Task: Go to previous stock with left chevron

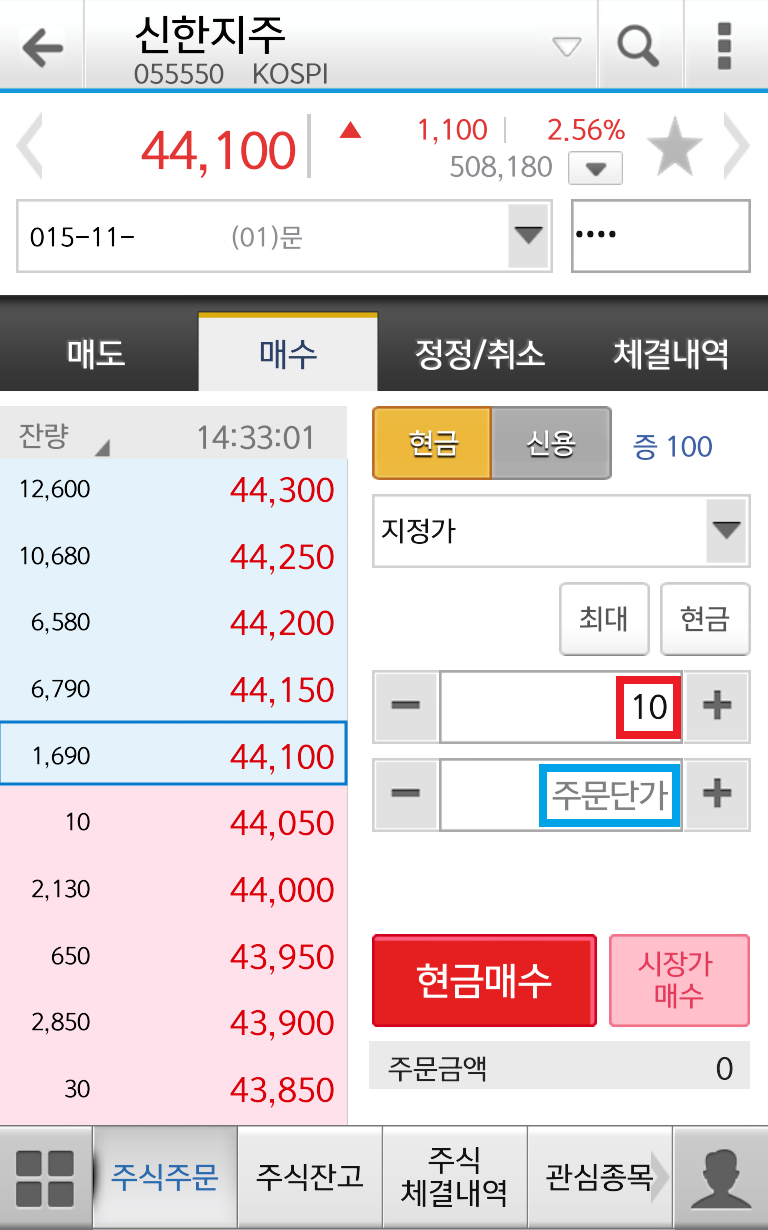Action: 29,147
